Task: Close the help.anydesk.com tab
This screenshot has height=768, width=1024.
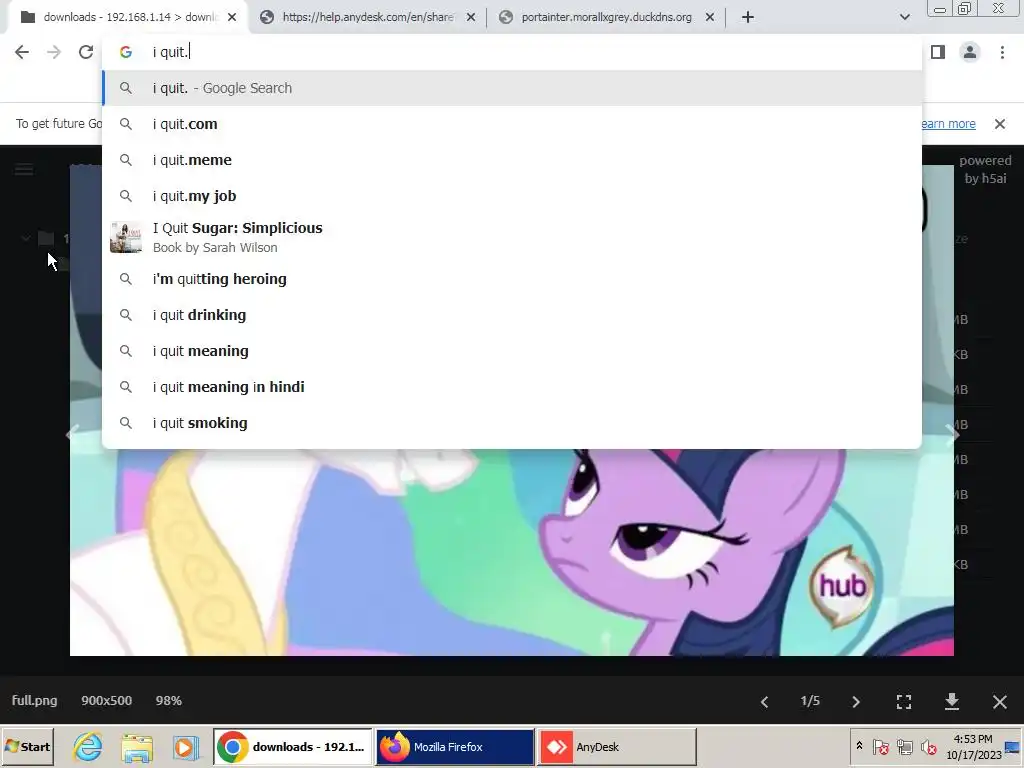Action: pyautogui.click(x=471, y=18)
